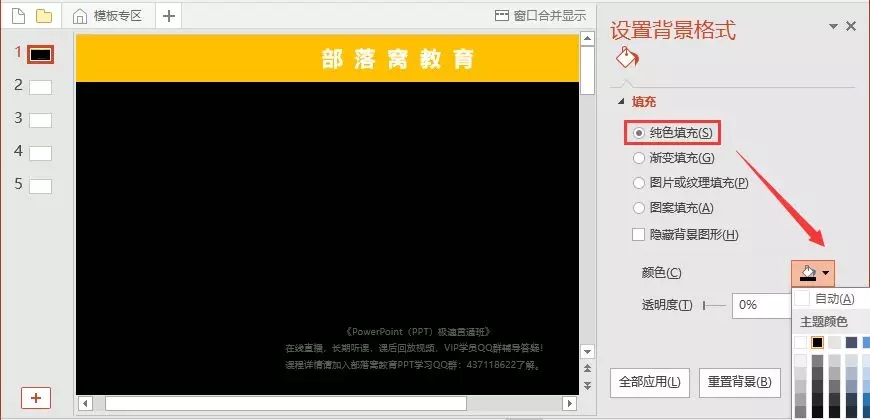
Task: Click the 窗口合并显示 window icon
Action: [502, 16]
